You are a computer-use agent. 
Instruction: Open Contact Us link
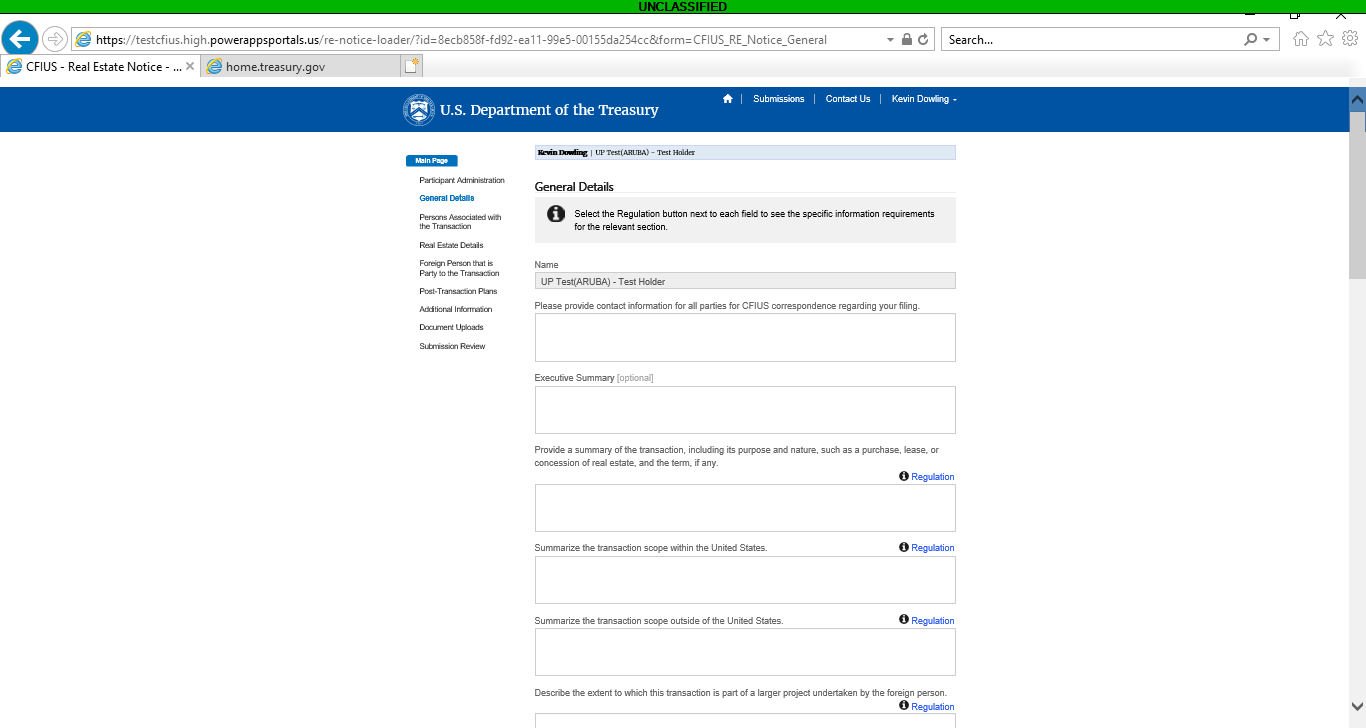click(848, 99)
